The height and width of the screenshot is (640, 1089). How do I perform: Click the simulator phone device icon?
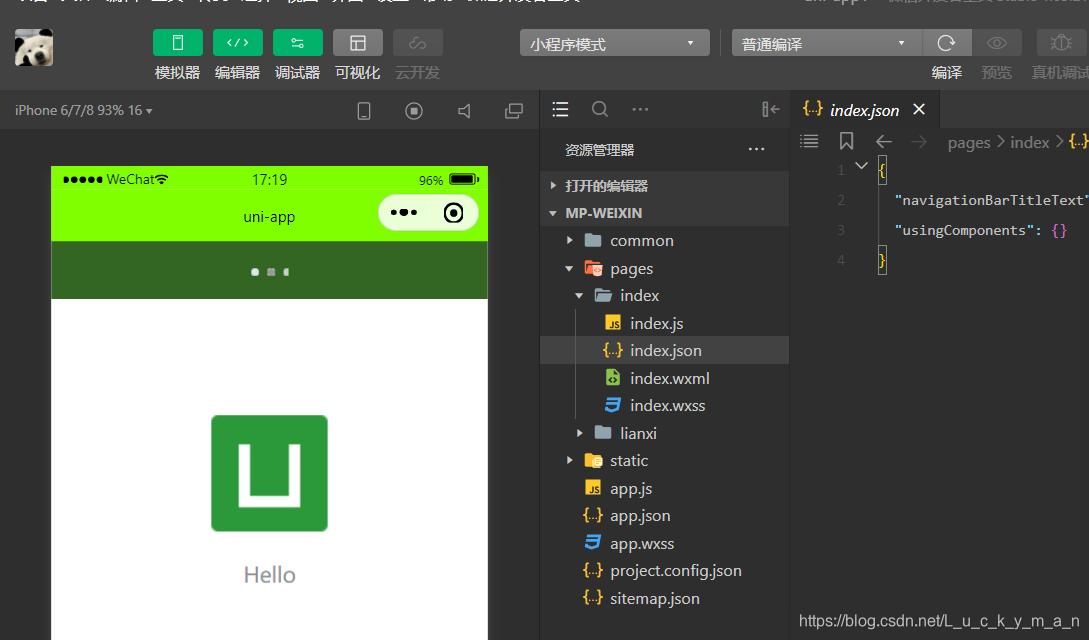(x=364, y=111)
